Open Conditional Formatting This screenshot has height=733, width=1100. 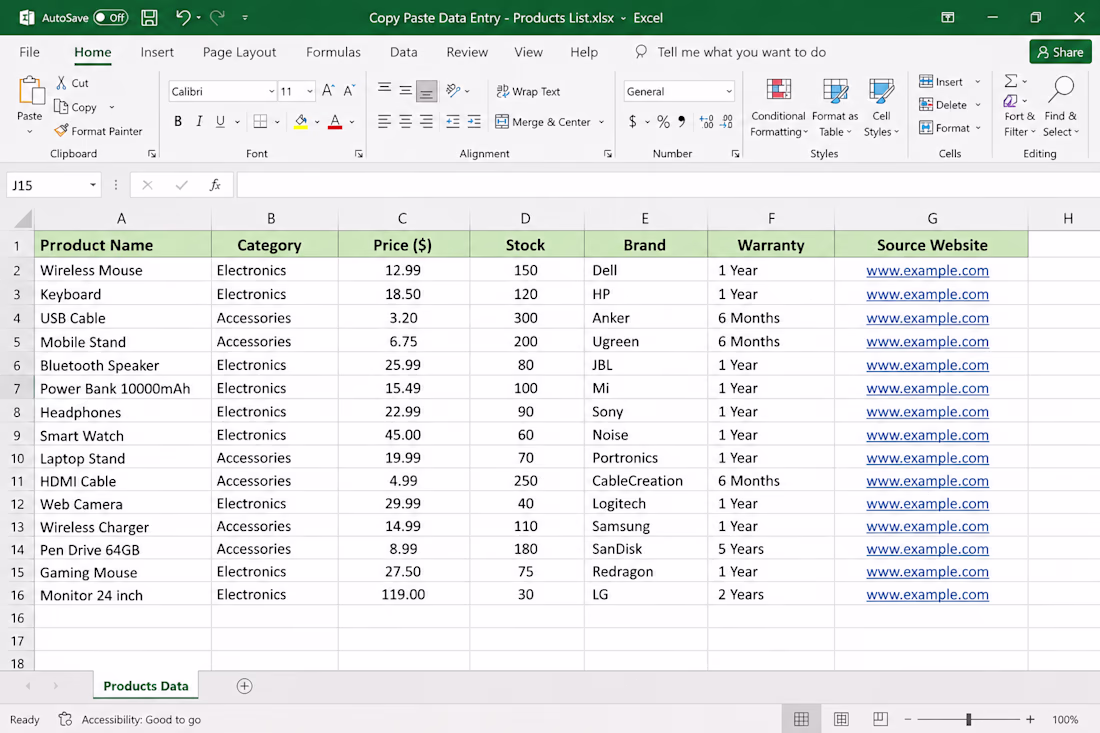click(778, 107)
